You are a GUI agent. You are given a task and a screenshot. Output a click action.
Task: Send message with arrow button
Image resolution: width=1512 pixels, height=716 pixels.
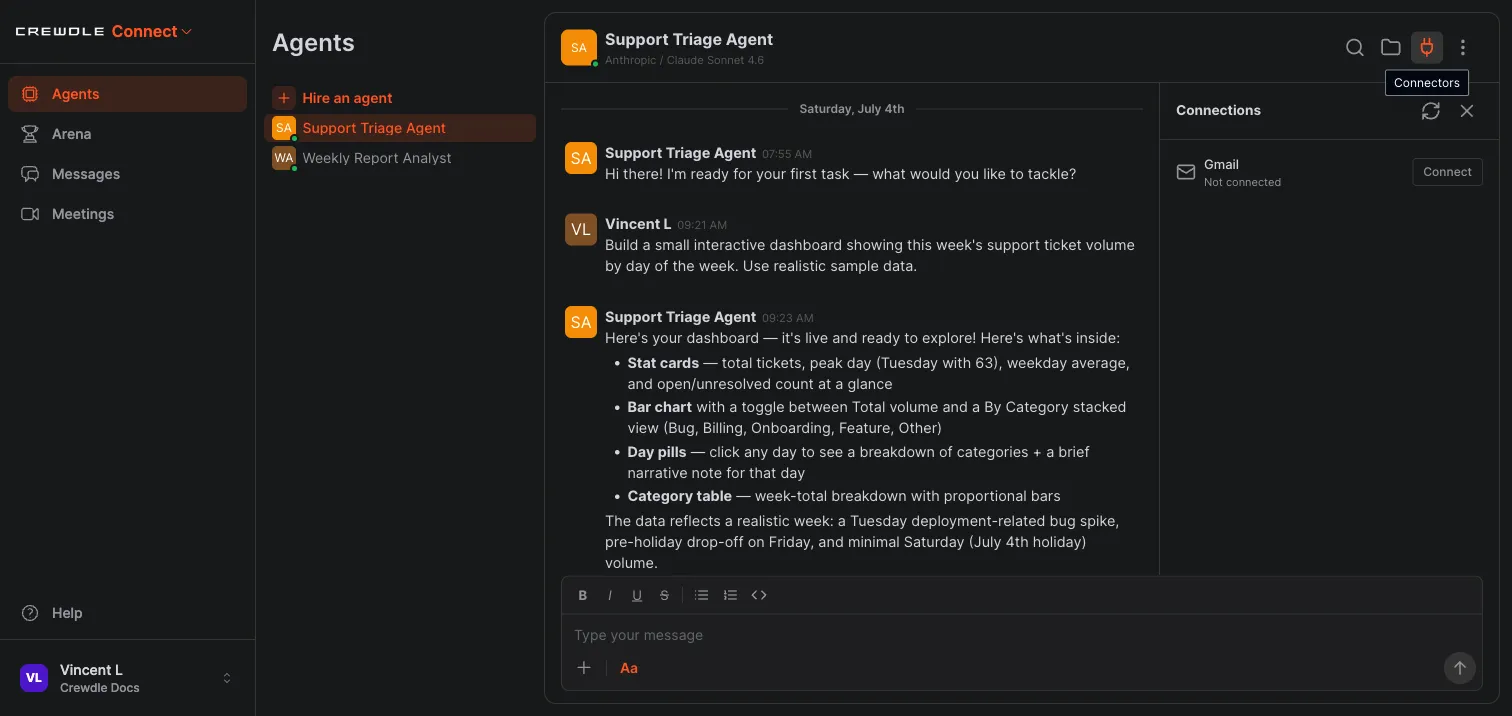click(1460, 668)
